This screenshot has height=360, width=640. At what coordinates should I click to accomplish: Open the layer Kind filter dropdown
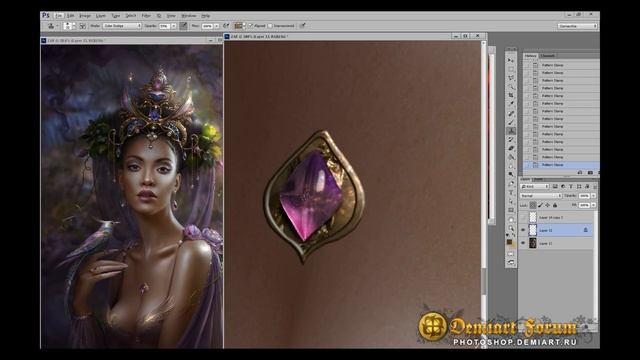point(534,186)
